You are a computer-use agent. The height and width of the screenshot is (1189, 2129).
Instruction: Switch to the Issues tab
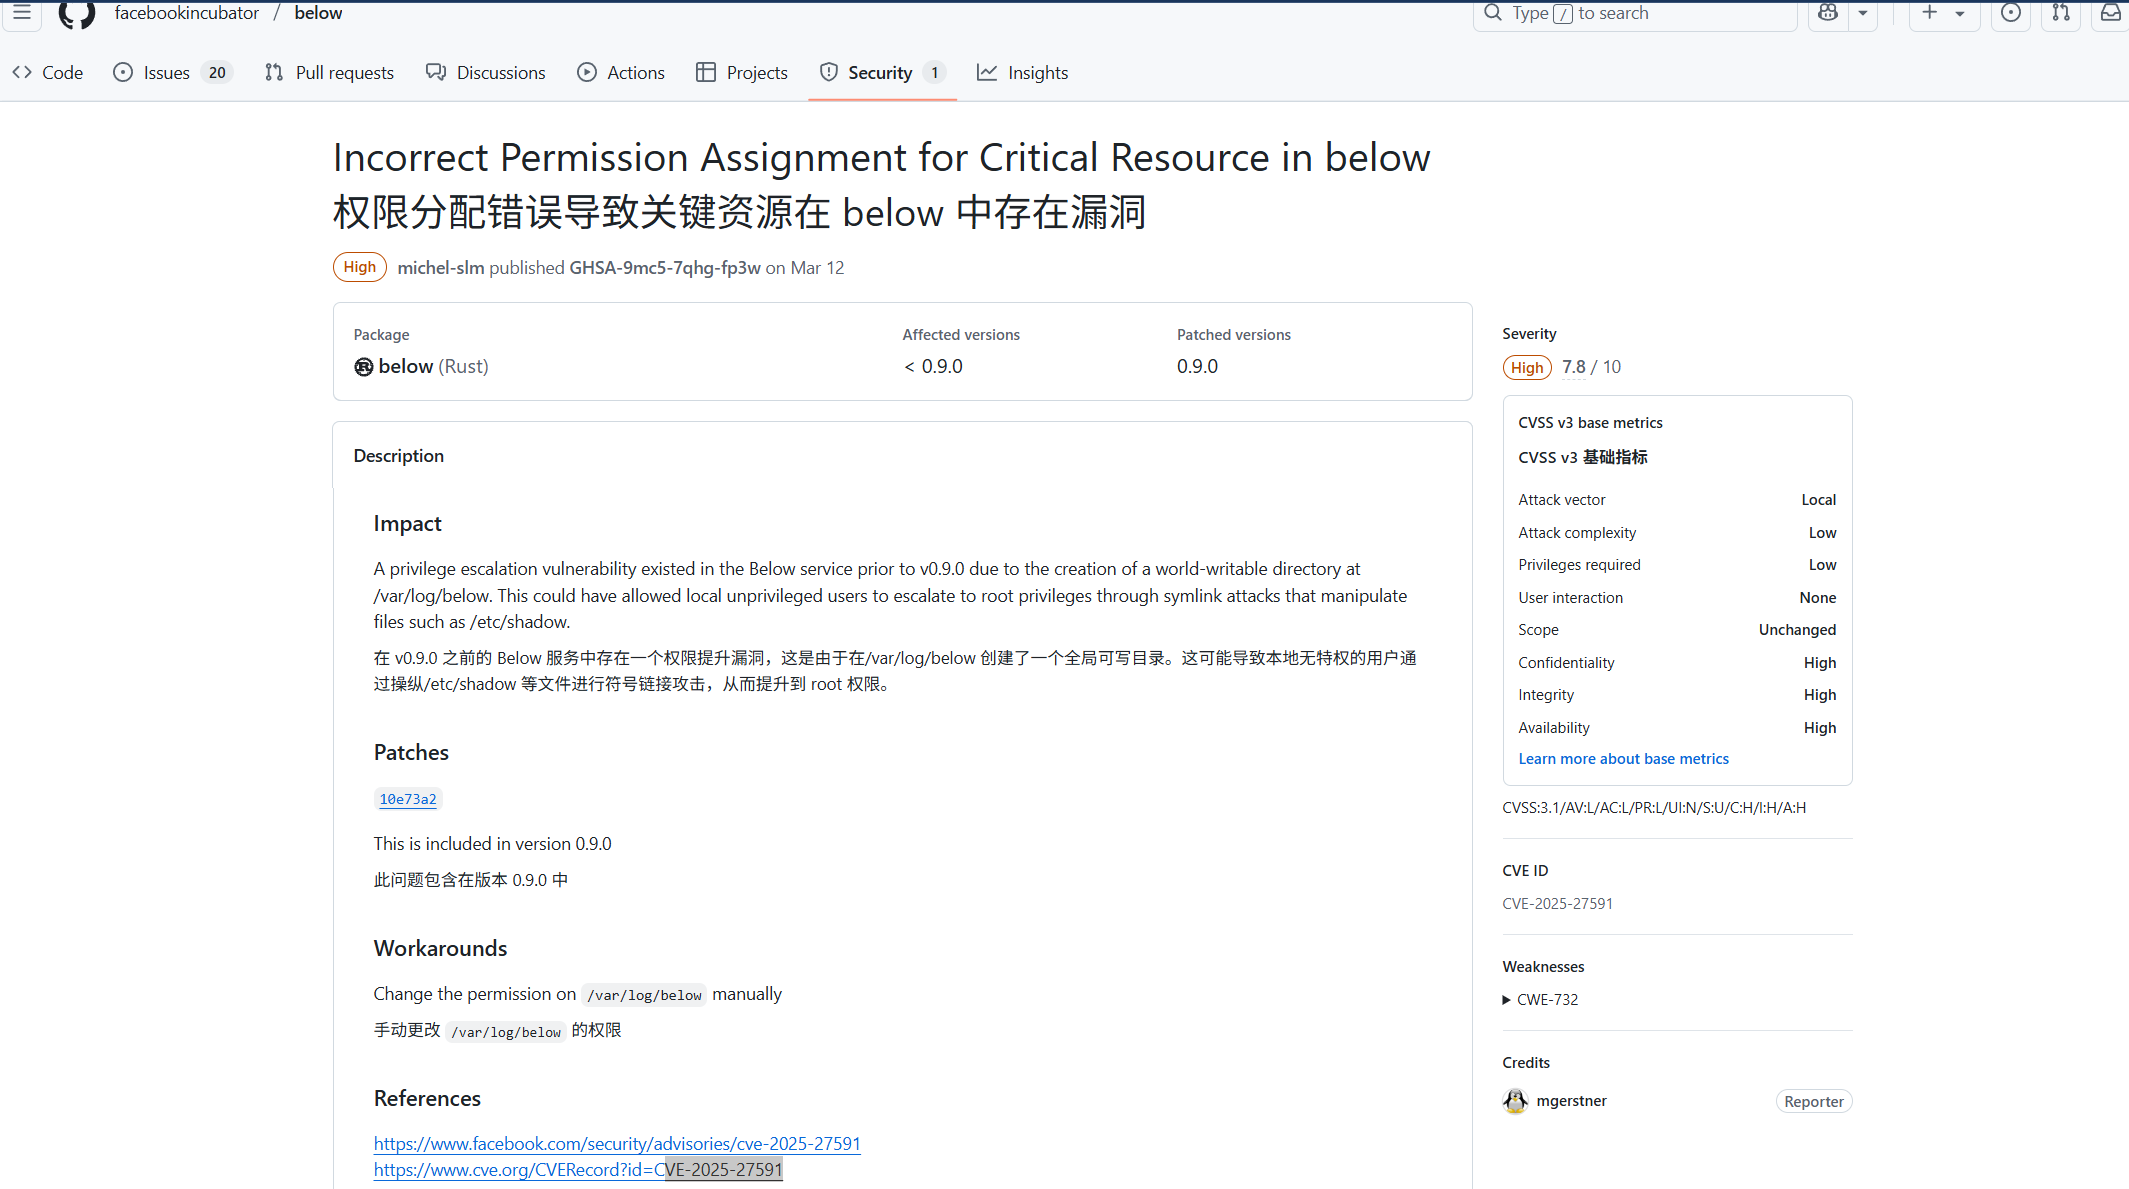pyautogui.click(x=173, y=73)
